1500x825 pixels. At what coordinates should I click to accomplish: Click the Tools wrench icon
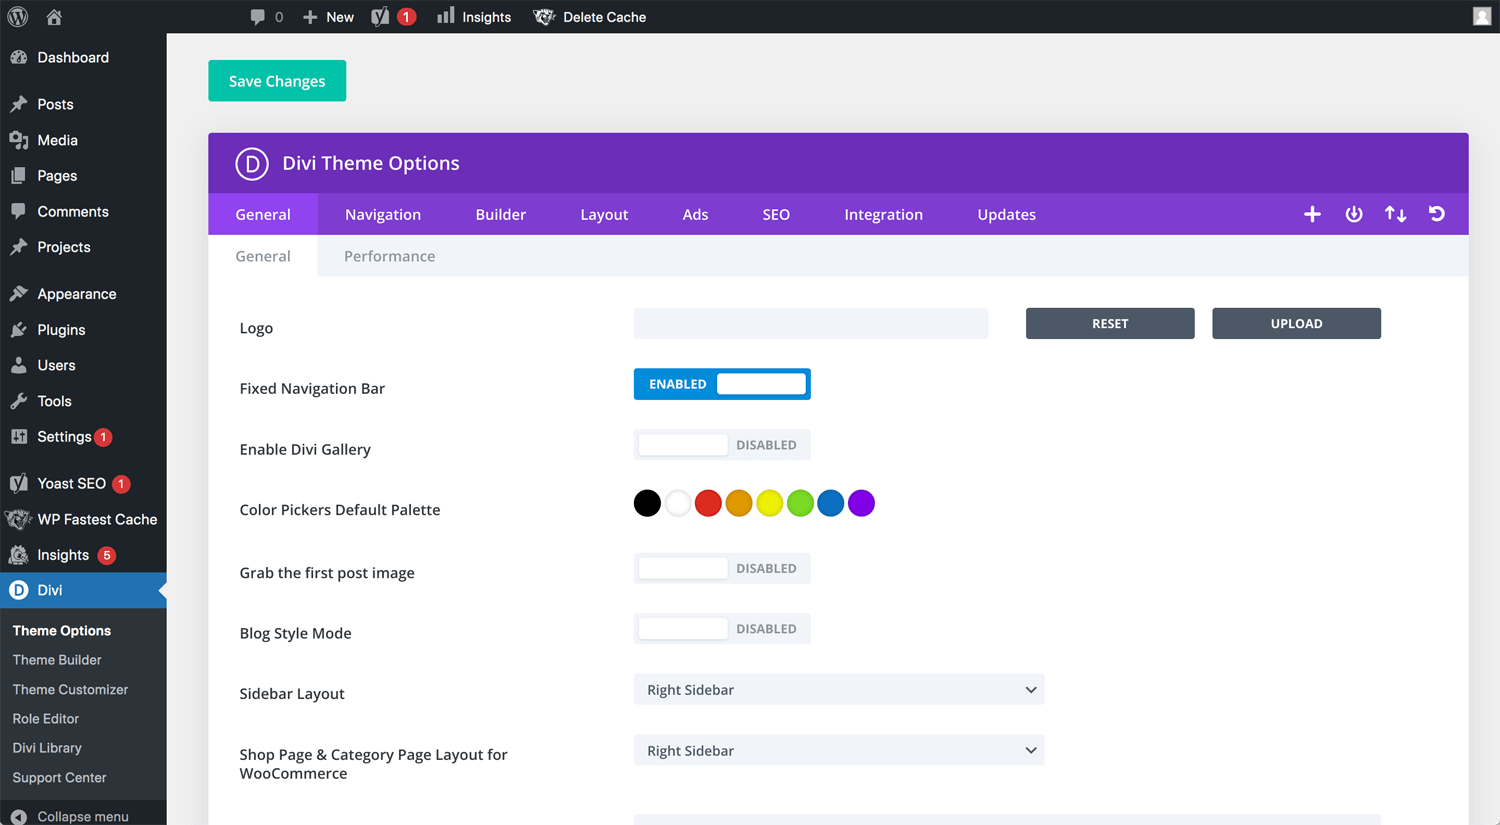tap(19, 401)
